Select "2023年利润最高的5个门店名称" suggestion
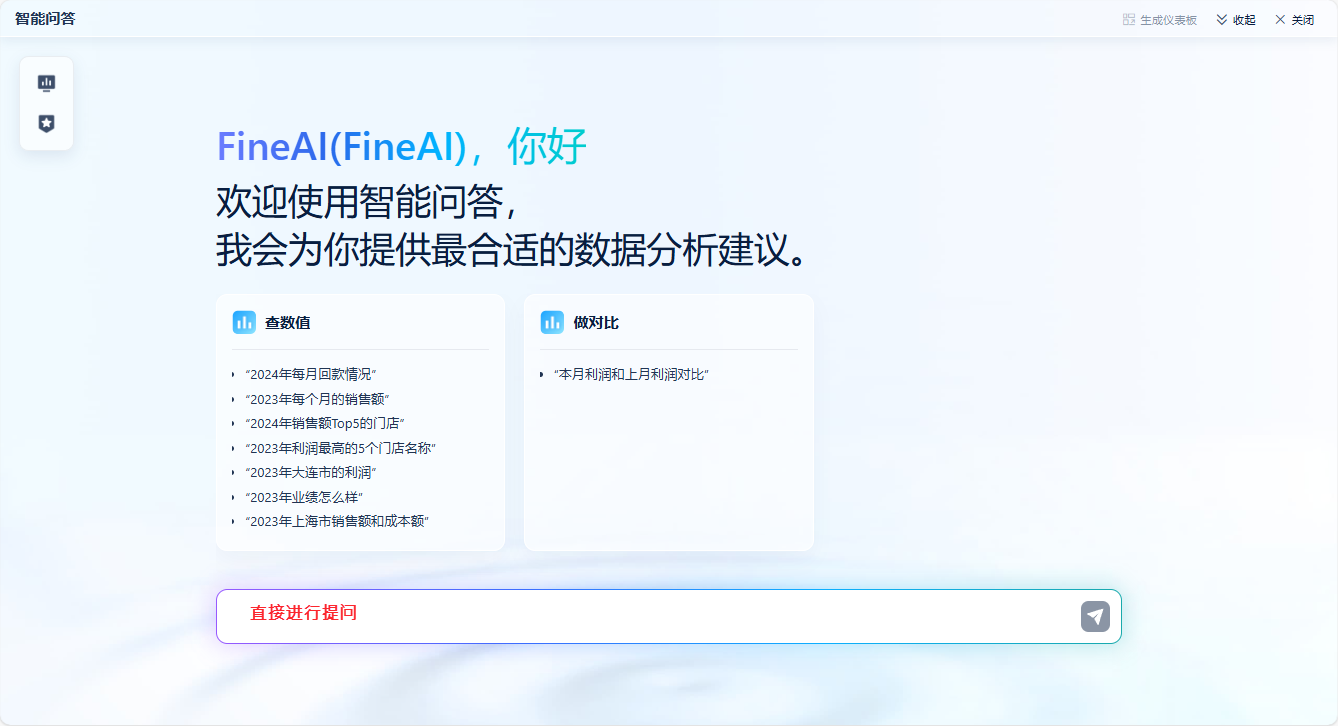This screenshot has height=726, width=1338. [340, 448]
